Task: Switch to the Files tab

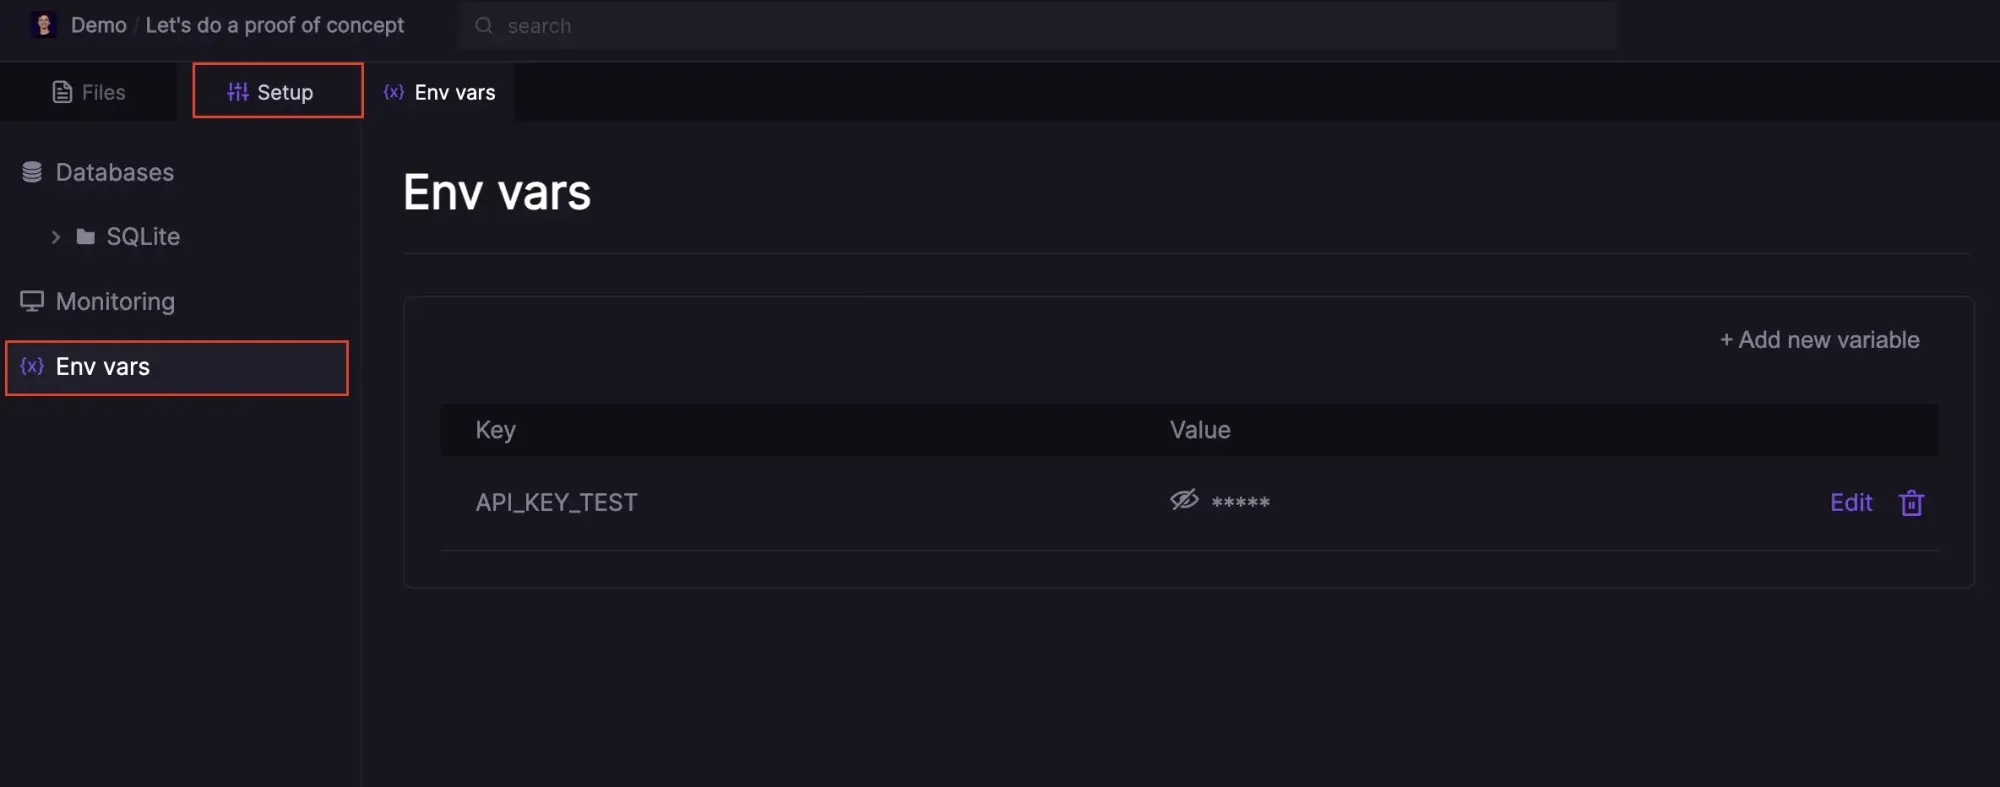Action: 89,92
